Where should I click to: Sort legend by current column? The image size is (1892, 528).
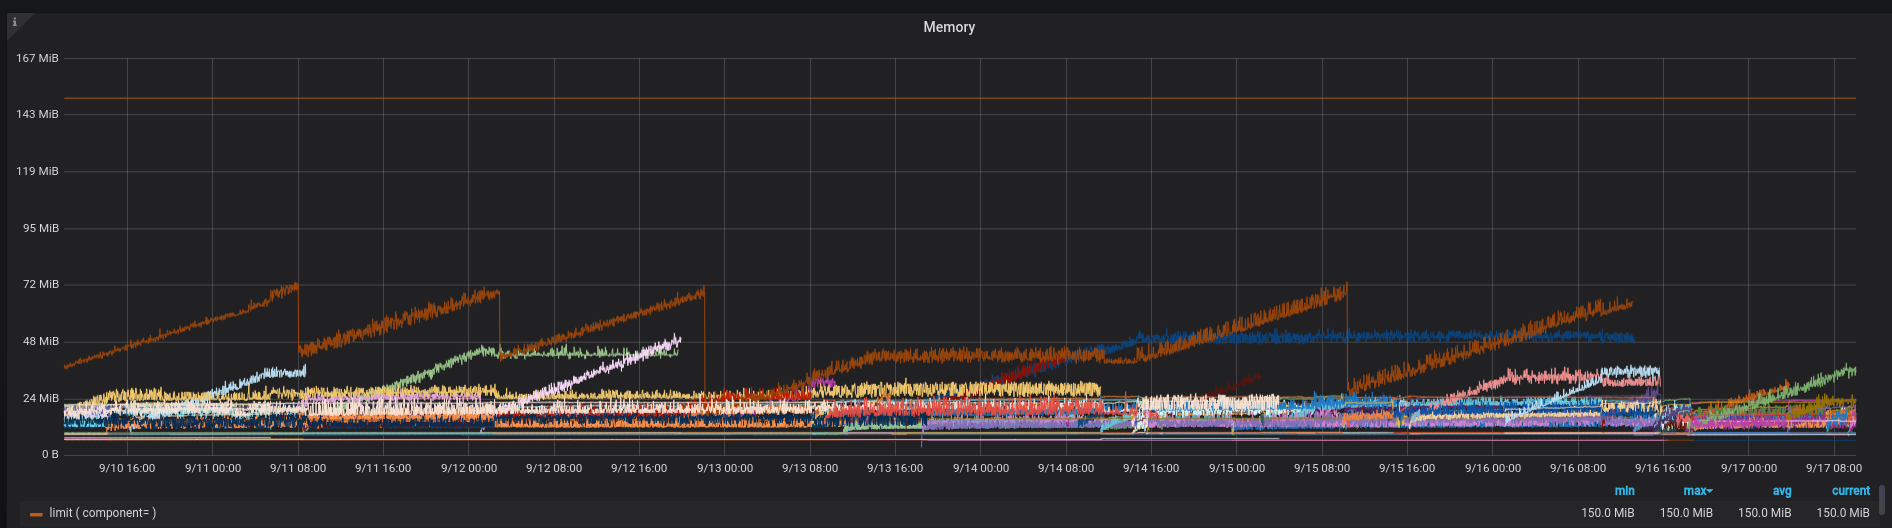tap(1850, 491)
